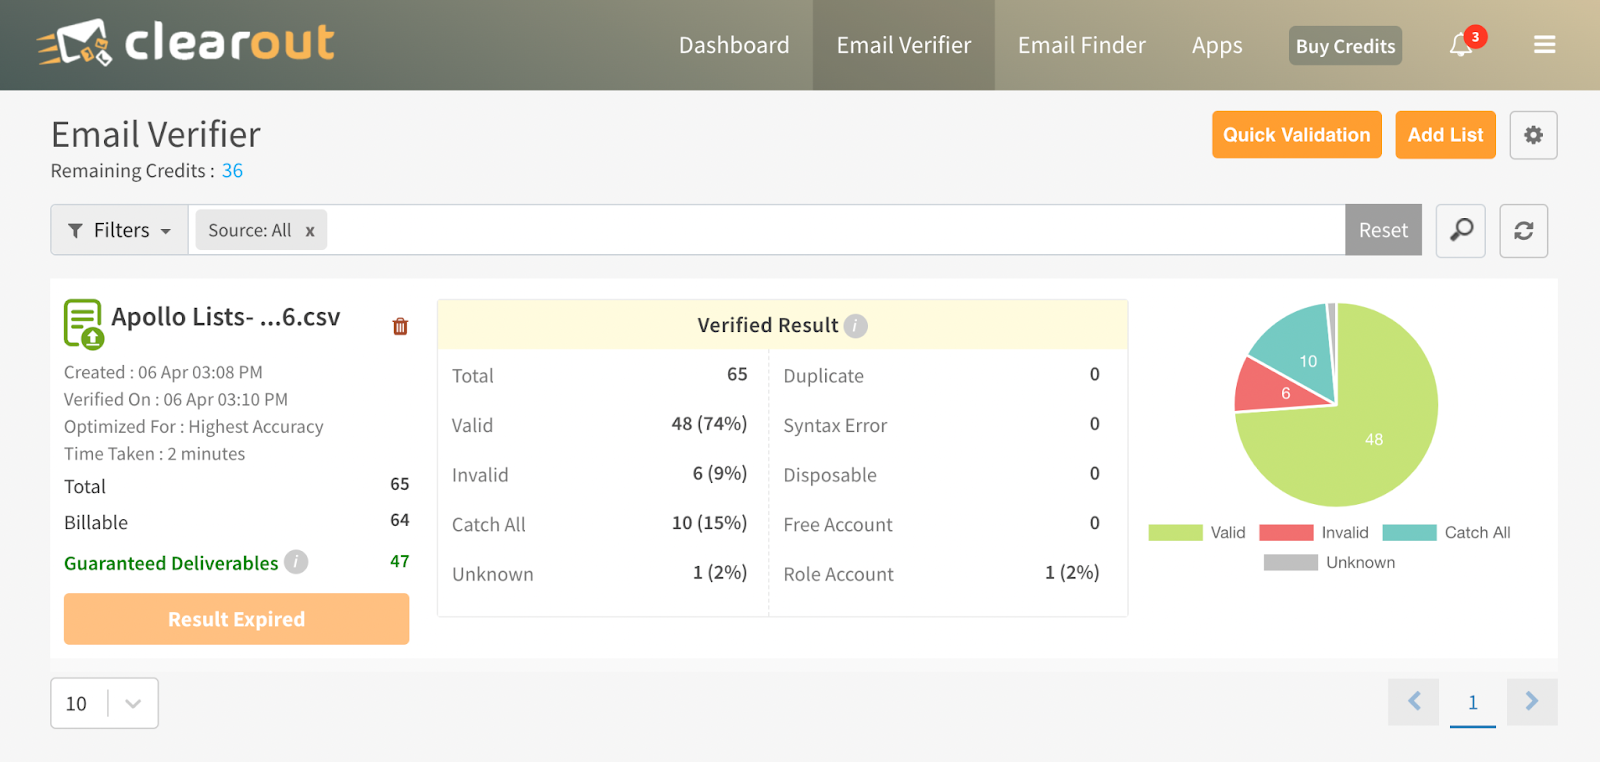
Task: Open Email Finder
Action: point(1082,45)
